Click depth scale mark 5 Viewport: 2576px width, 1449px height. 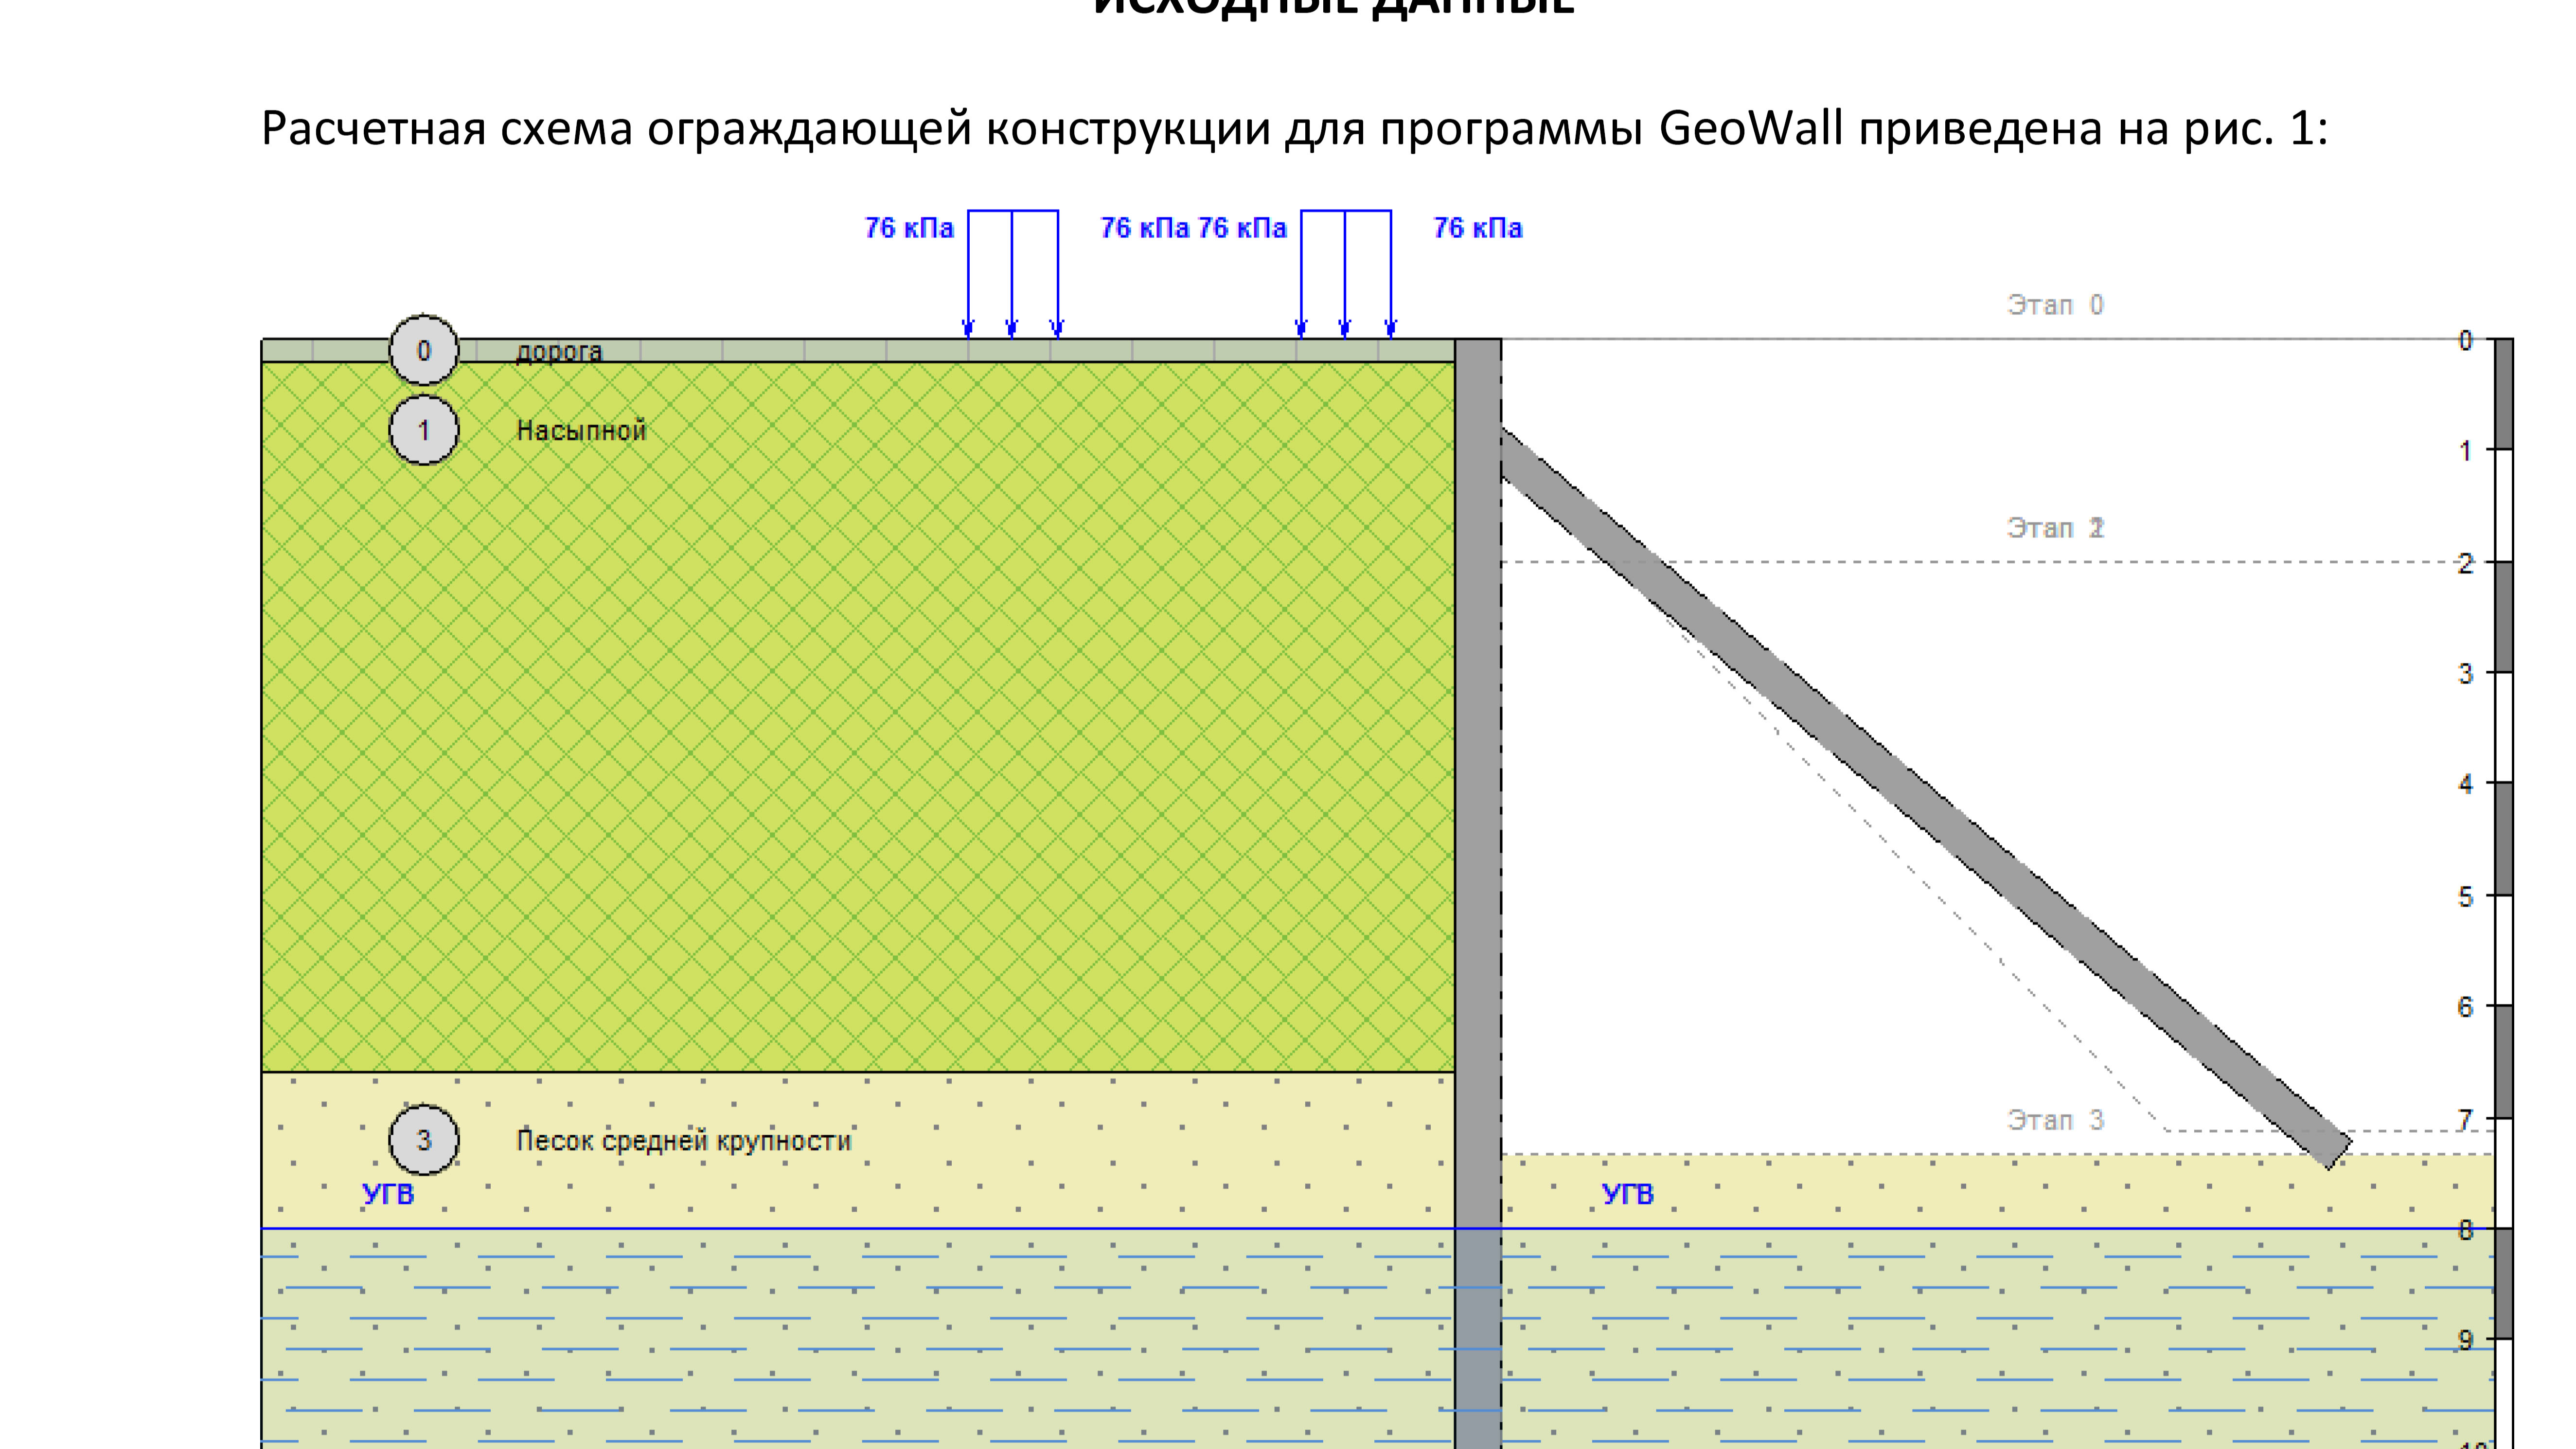point(2465,897)
